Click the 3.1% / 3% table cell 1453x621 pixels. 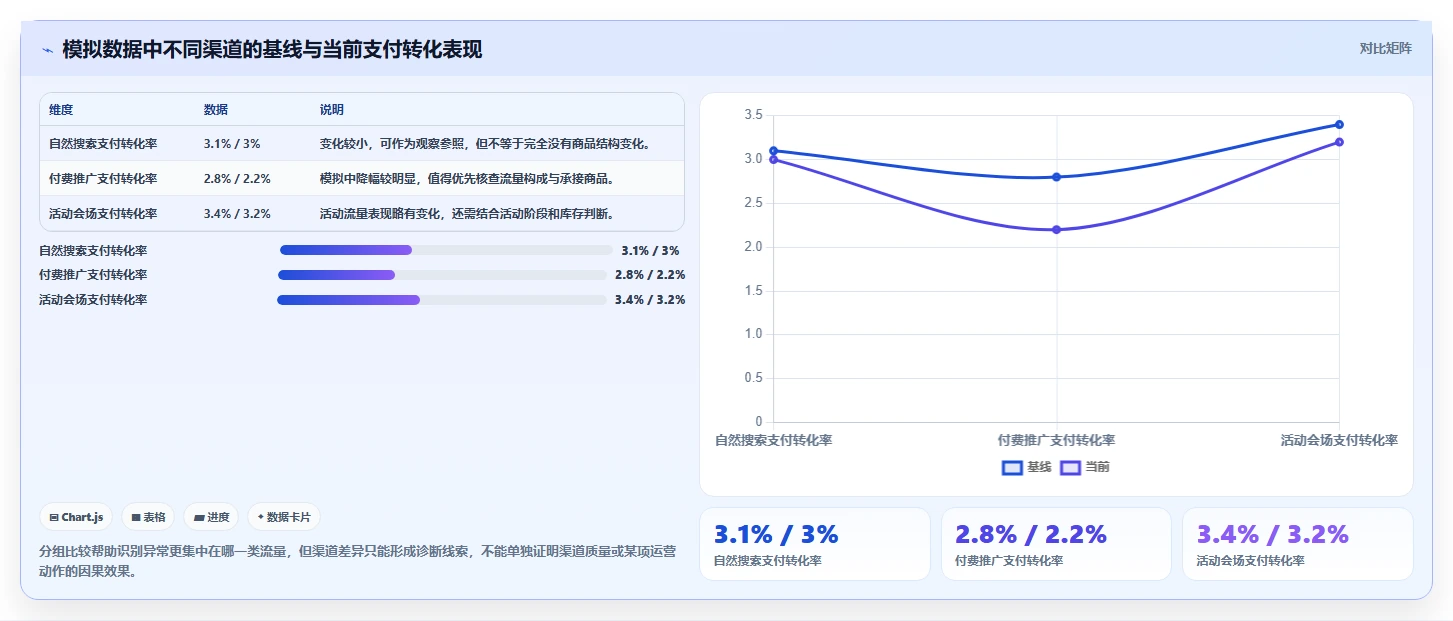tap(232, 143)
